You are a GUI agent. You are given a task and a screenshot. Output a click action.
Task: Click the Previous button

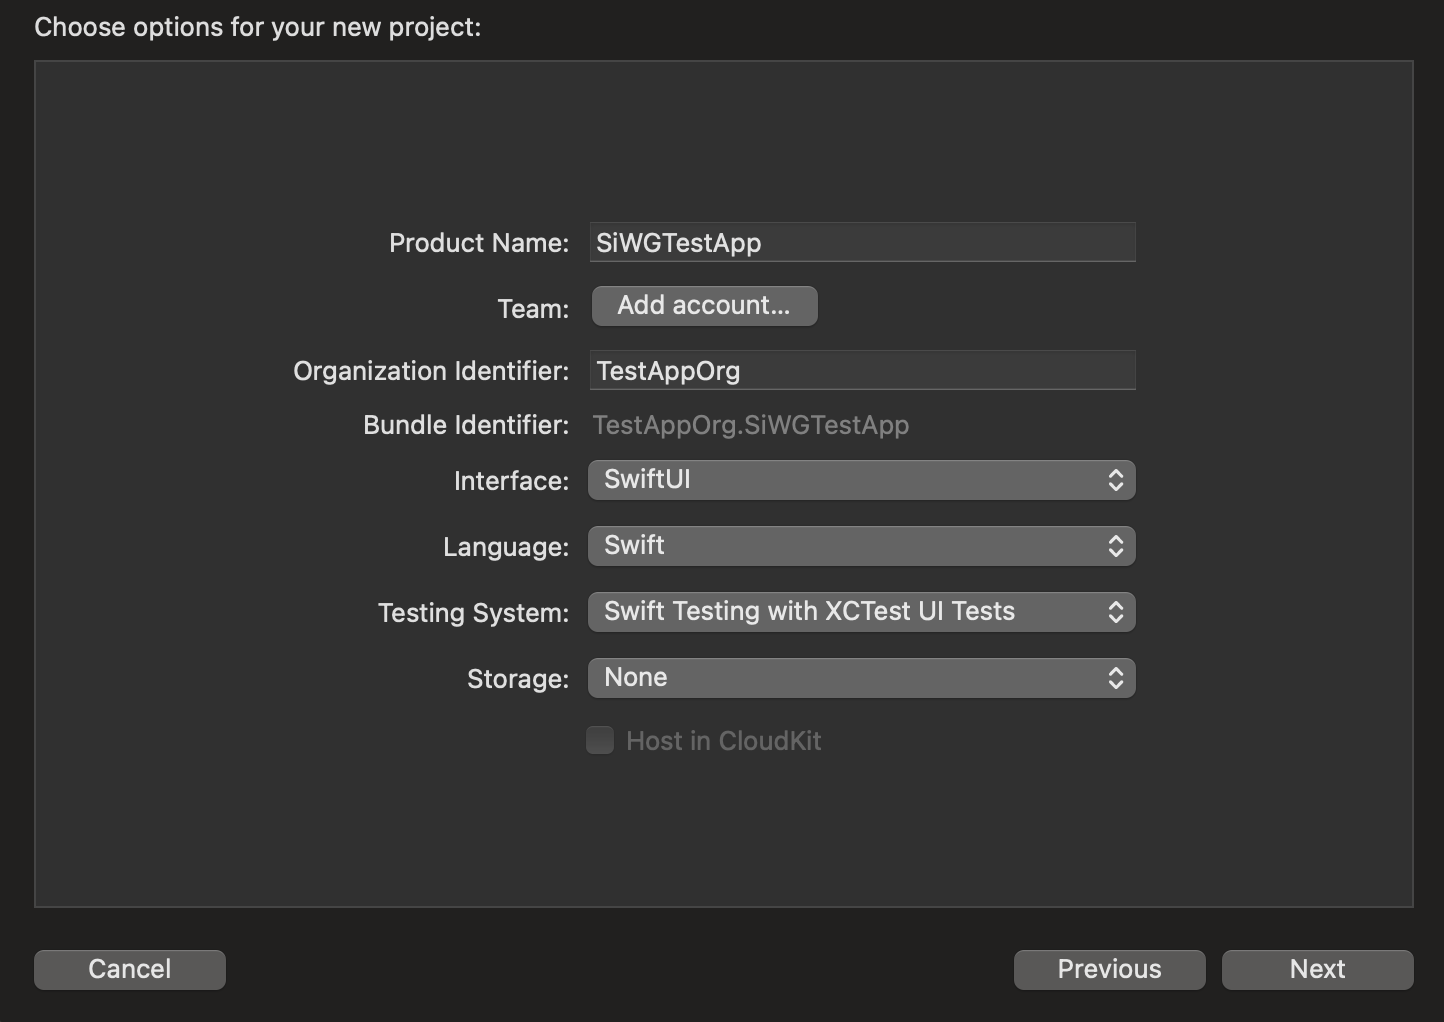point(1109,969)
